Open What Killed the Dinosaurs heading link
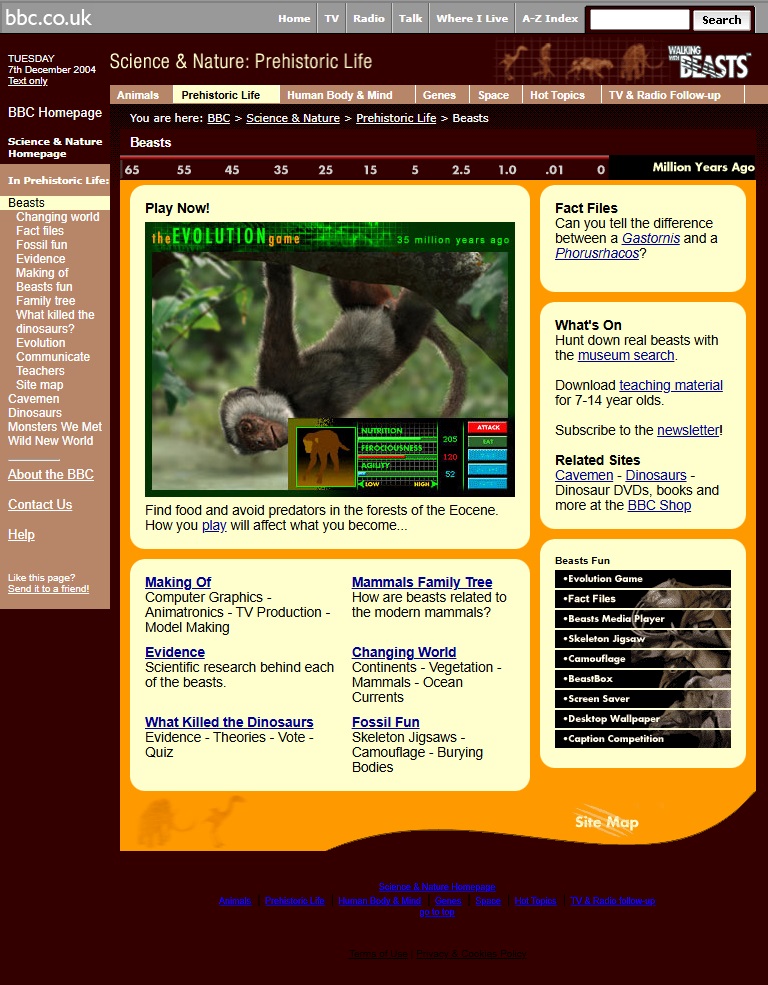Screen dimensions: 768x985 [x=229, y=722]
